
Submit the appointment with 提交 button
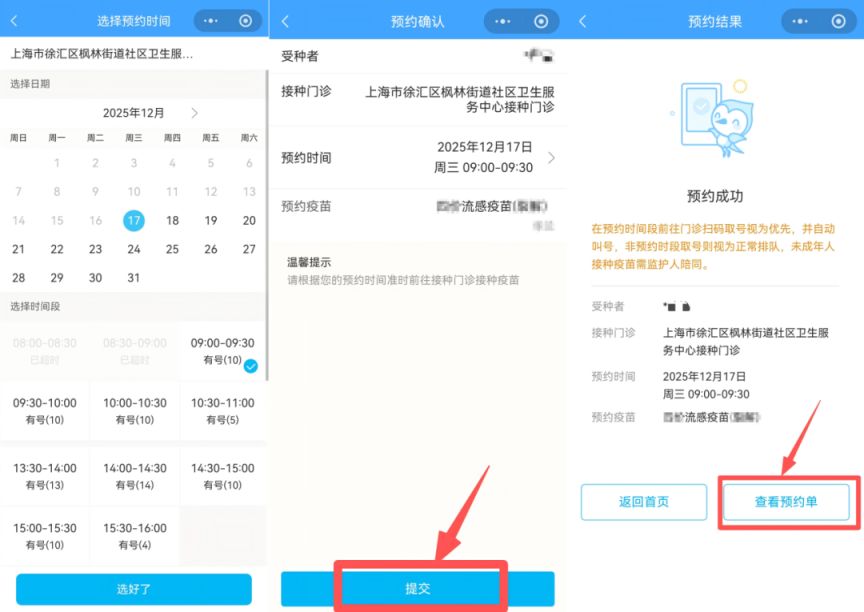coord(418,588)
